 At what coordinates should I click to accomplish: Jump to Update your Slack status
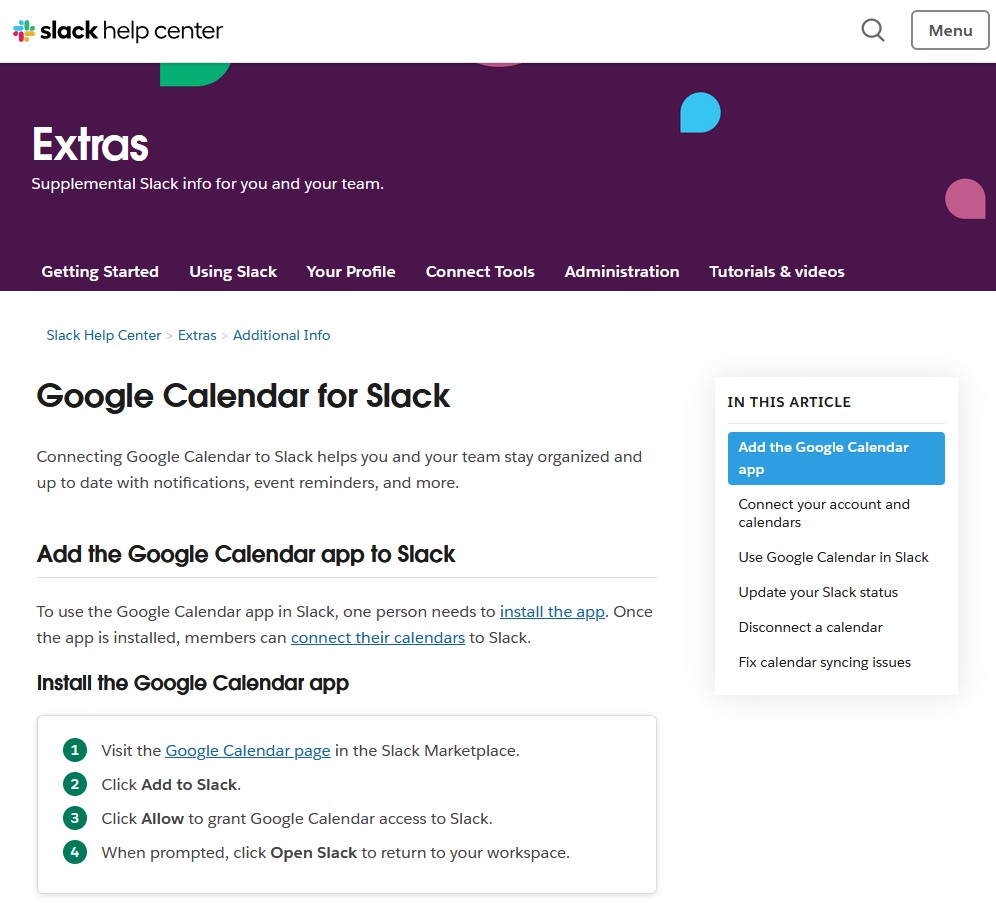pos(818,592)
